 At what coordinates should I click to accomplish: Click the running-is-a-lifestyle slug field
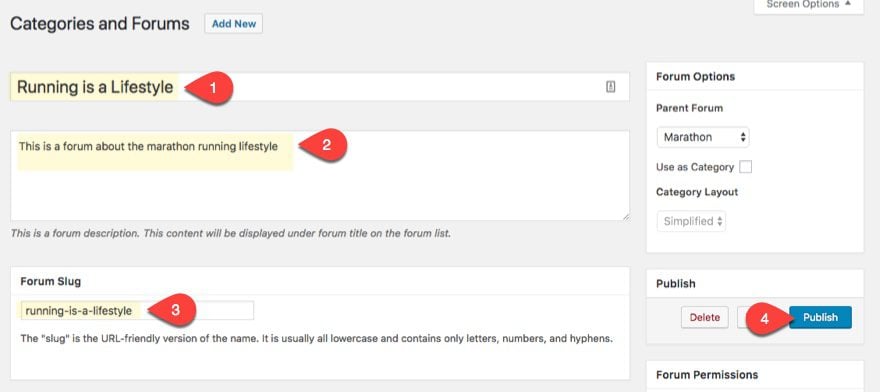[138, 310]
